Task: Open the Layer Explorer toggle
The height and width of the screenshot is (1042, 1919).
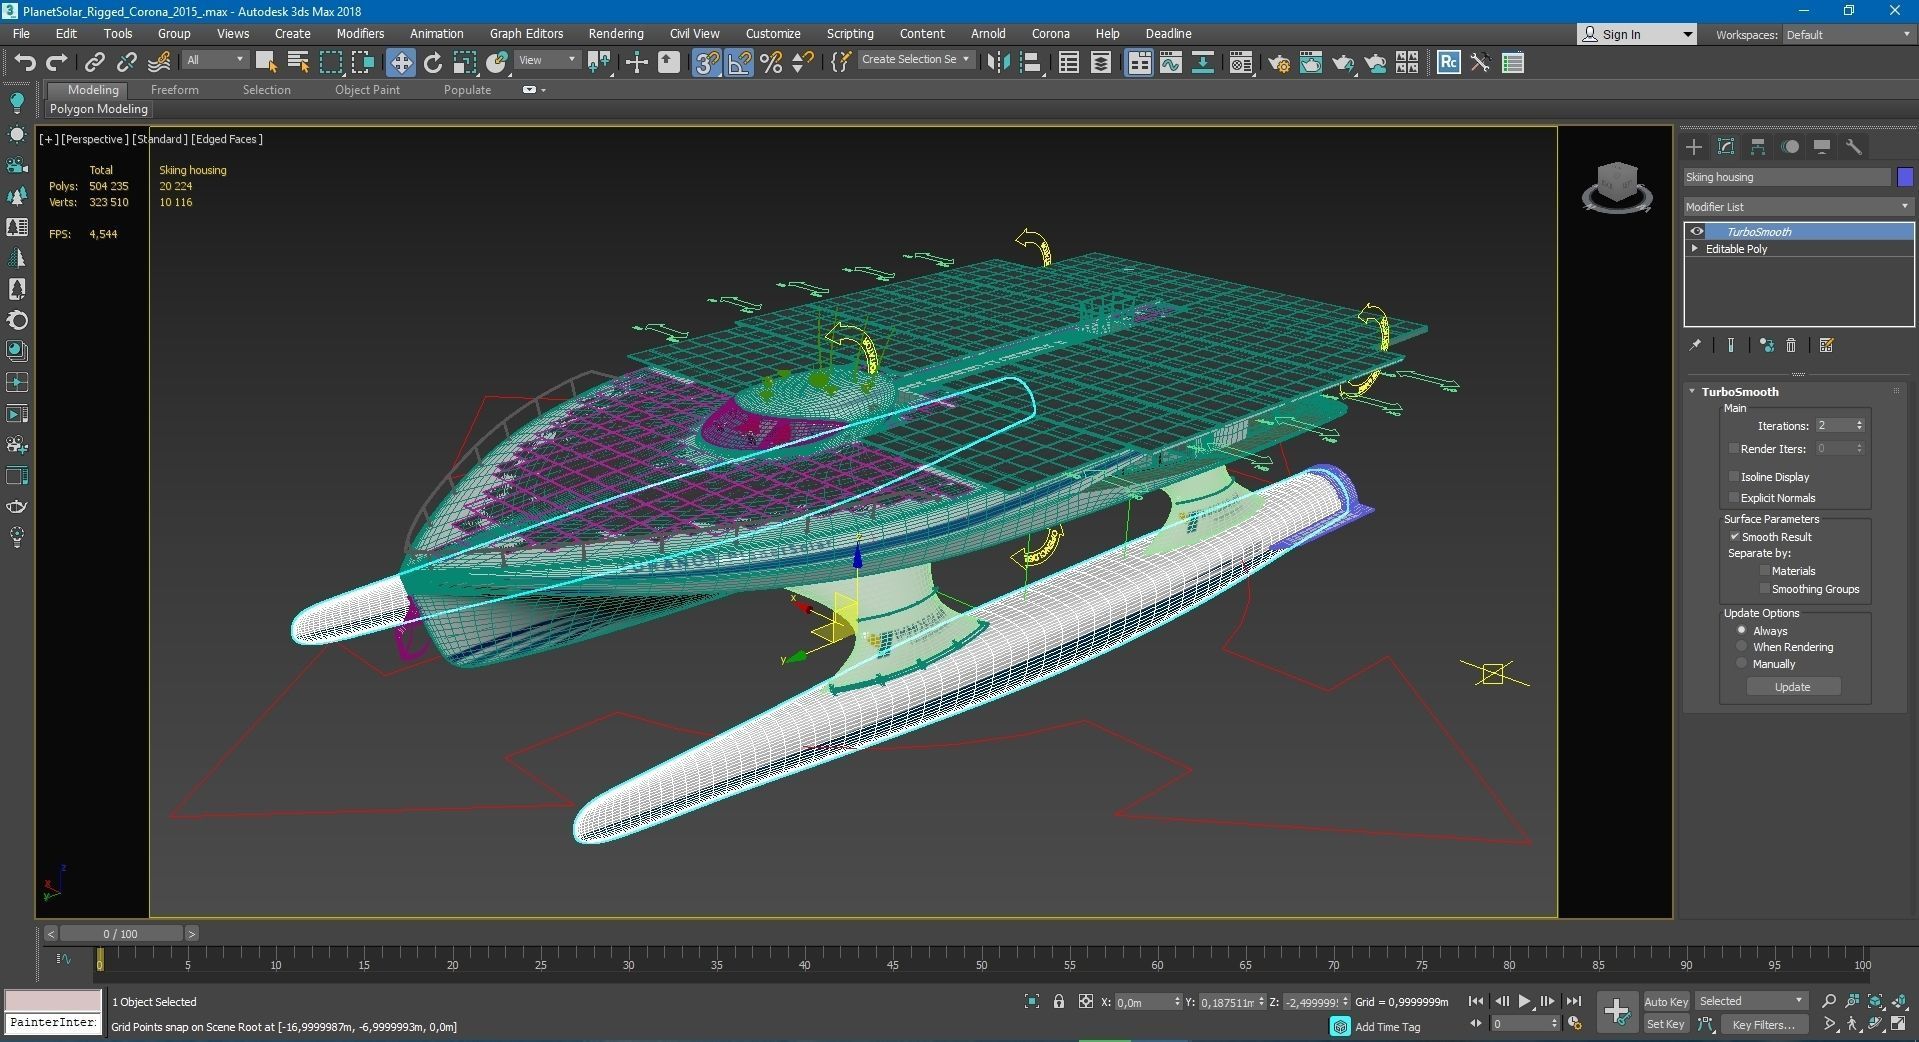Action: (1101, 63)
